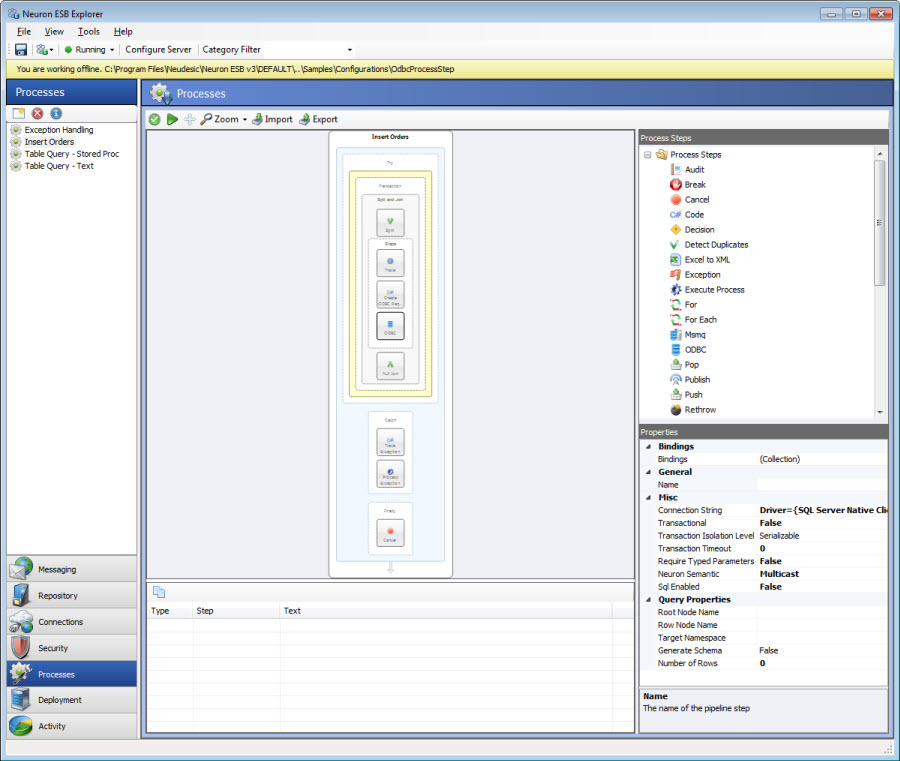Click the Configure Server button

pyautogui.click(x=158, y=50)
